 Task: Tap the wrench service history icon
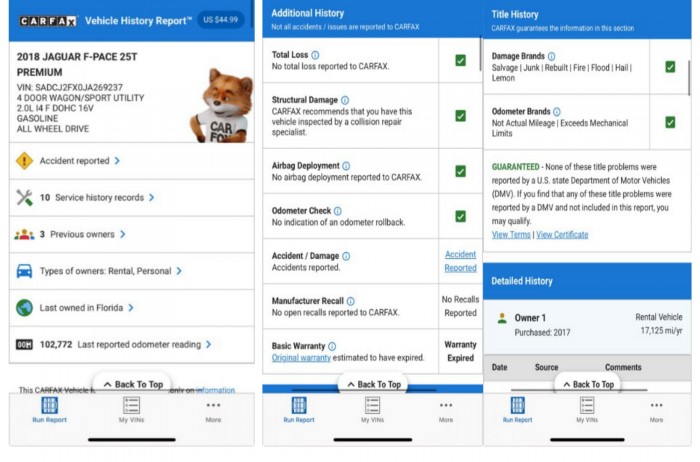[x=24, y=197]
